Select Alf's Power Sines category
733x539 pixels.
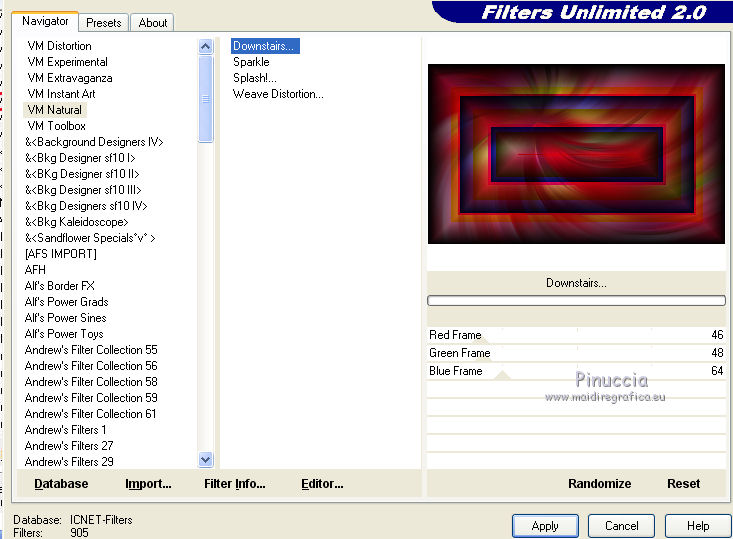(x=65, y=317)
